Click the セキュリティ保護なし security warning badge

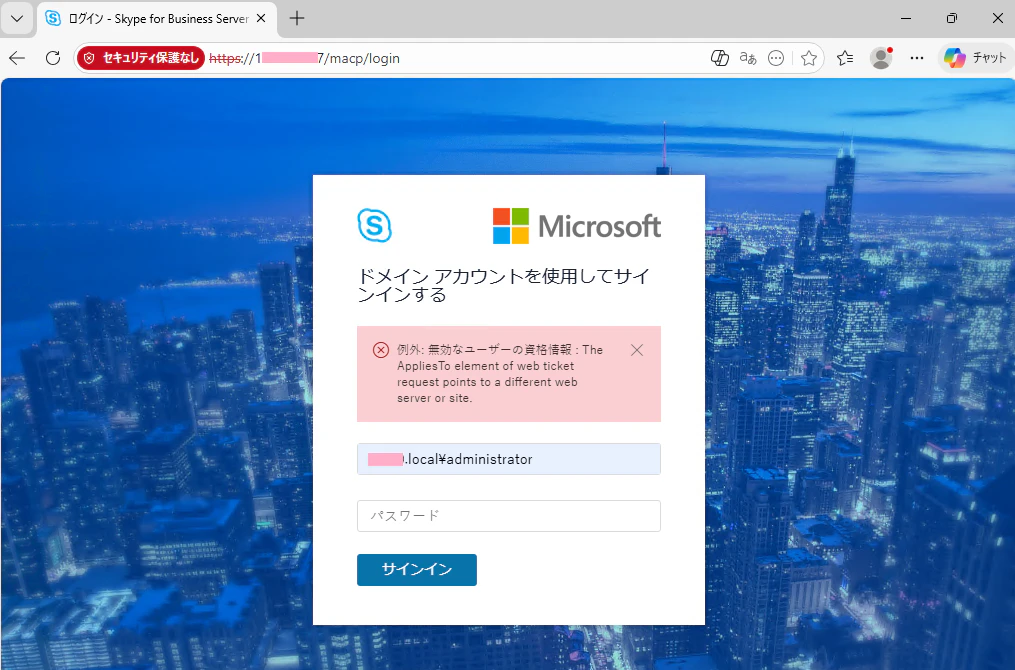[x=141, y=58]
